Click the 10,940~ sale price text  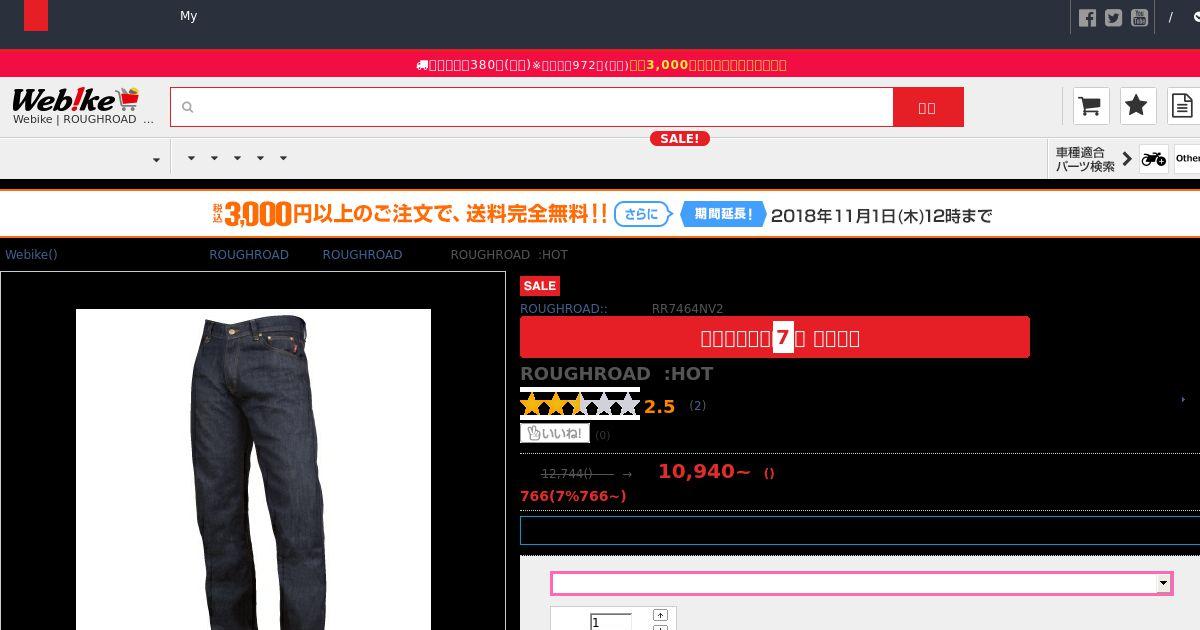point(704,471)
